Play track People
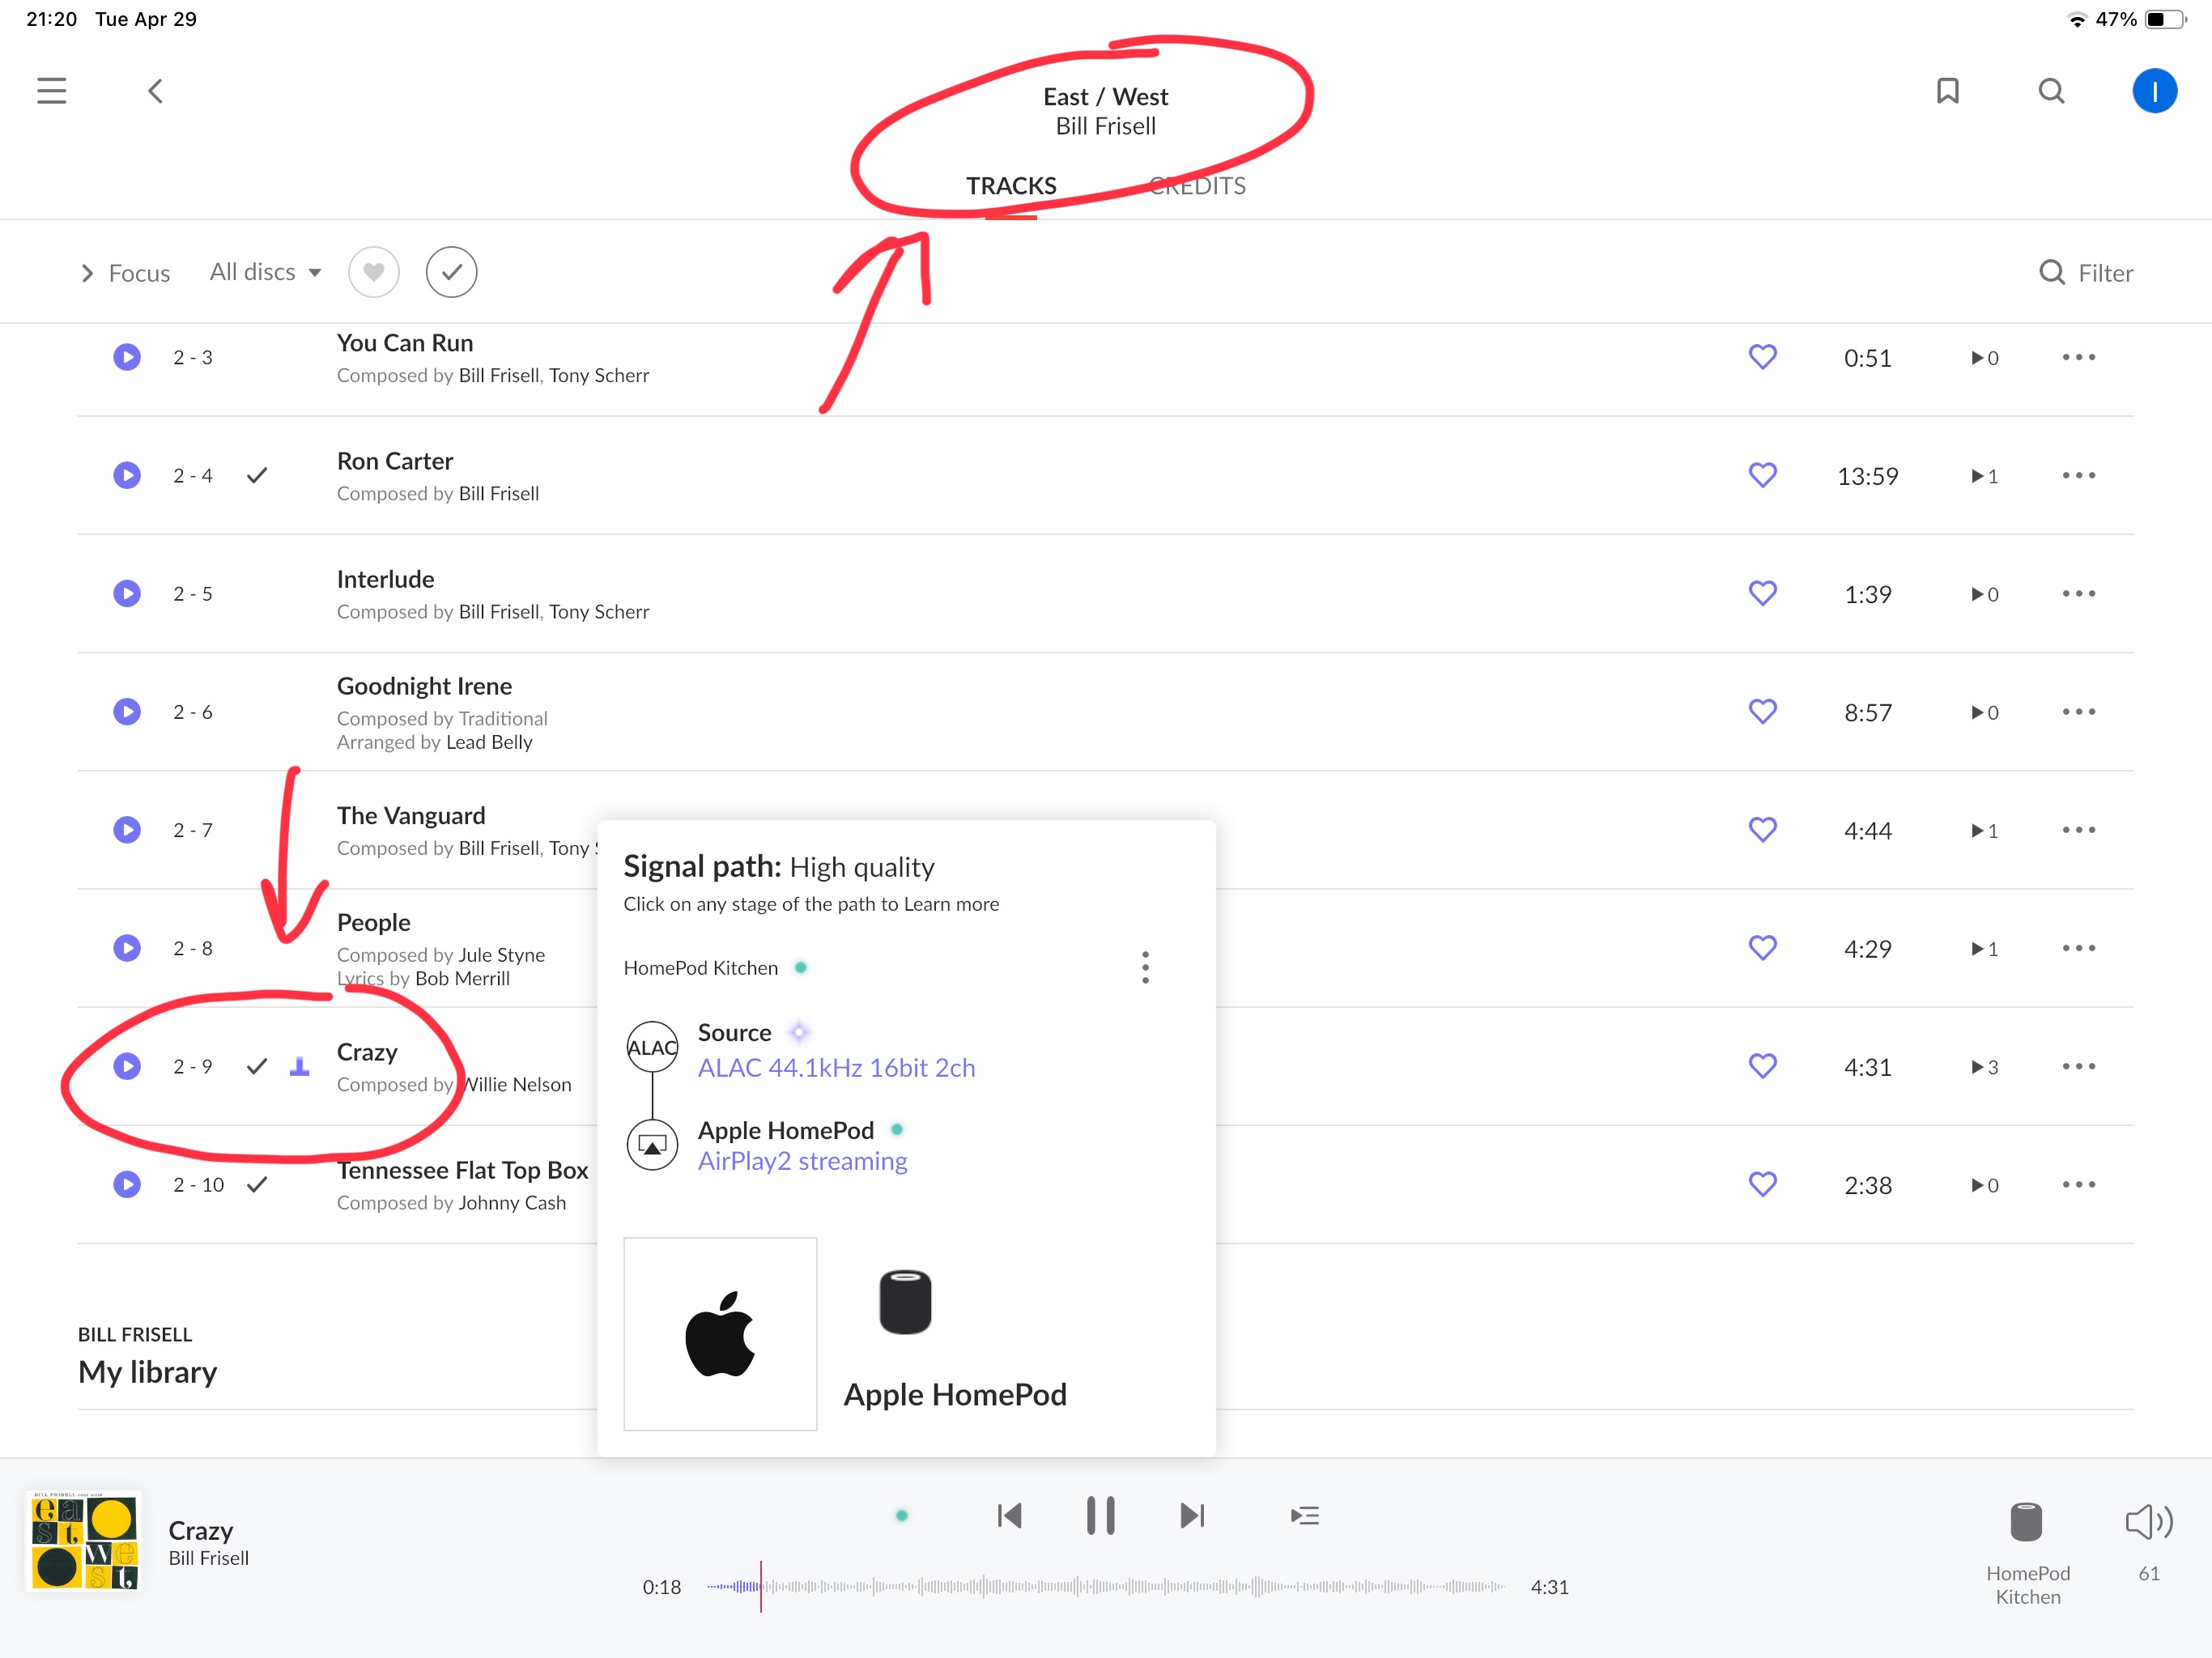The width and height of the screenshot is (2212, 1658). tap(127, 947)
